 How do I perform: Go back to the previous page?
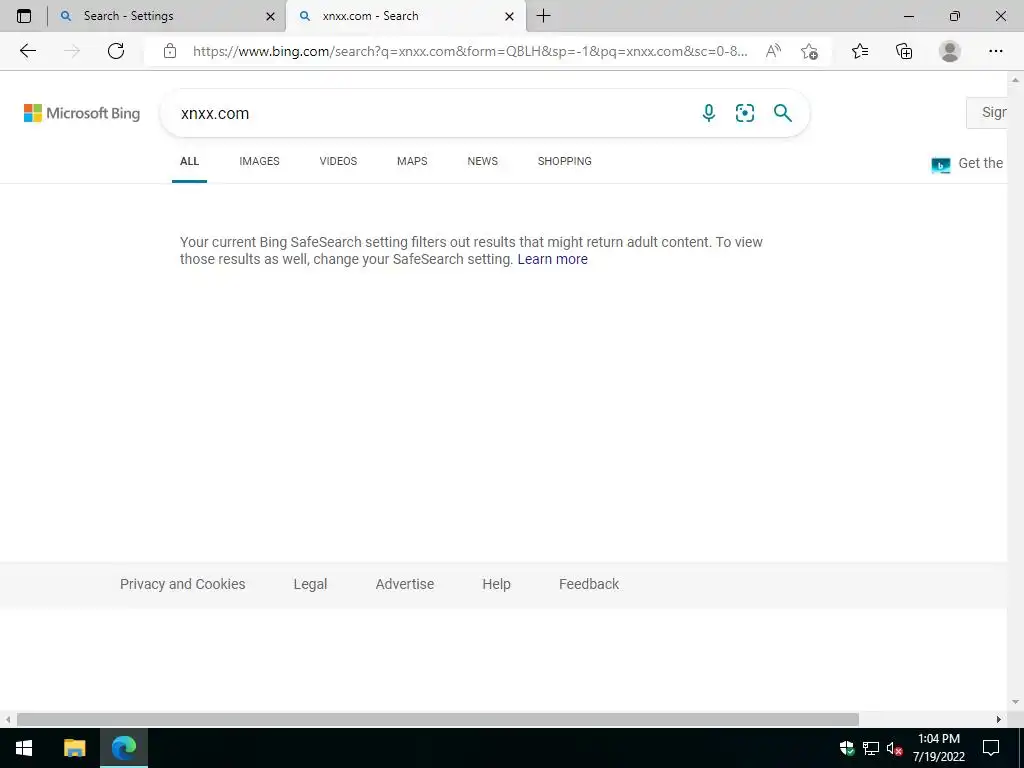tap(28, 51)
